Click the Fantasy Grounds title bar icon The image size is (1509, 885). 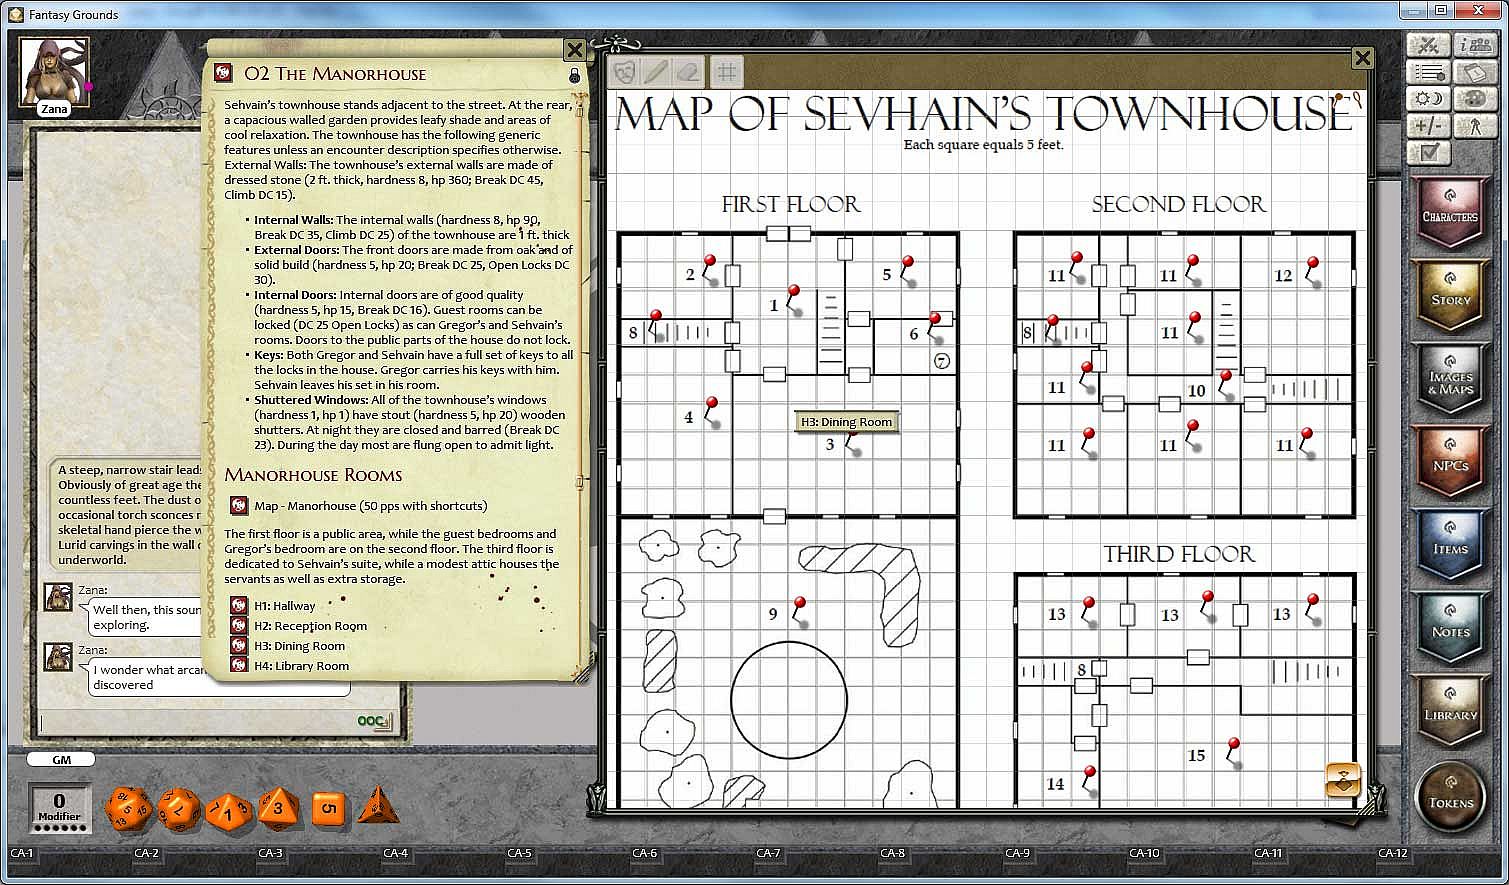16,14
